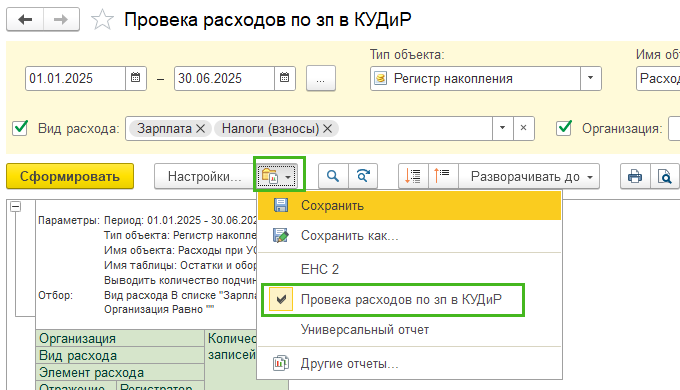680x390 pixels.
Task: Go forward with the right arrow button
Action: tap(61, 20)
